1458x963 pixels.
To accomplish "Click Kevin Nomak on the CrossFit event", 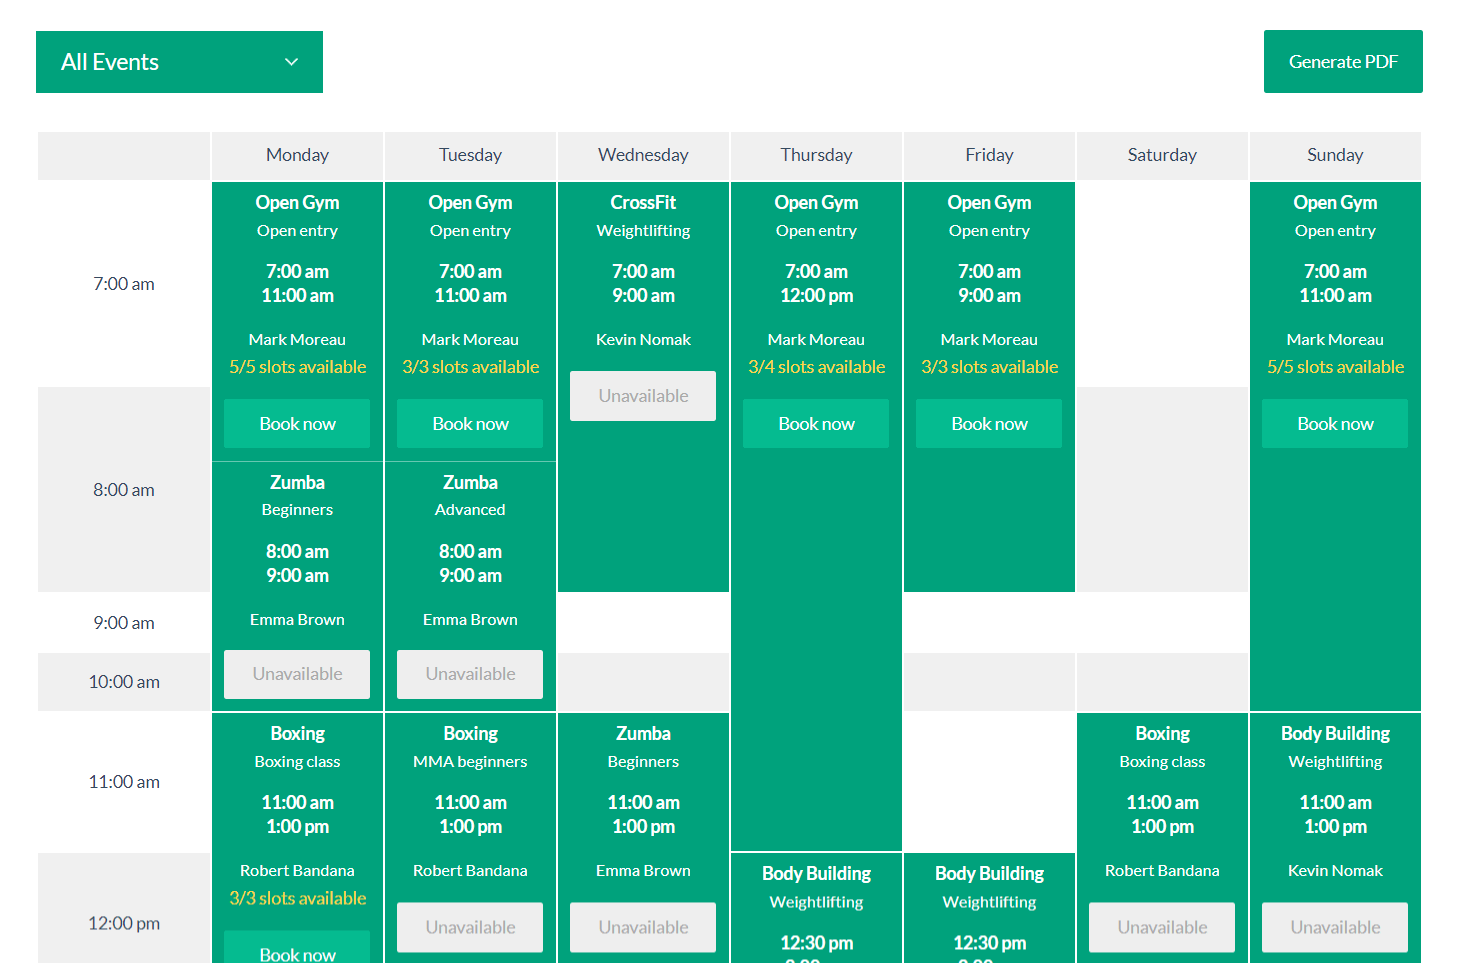I will pos(642,339).
